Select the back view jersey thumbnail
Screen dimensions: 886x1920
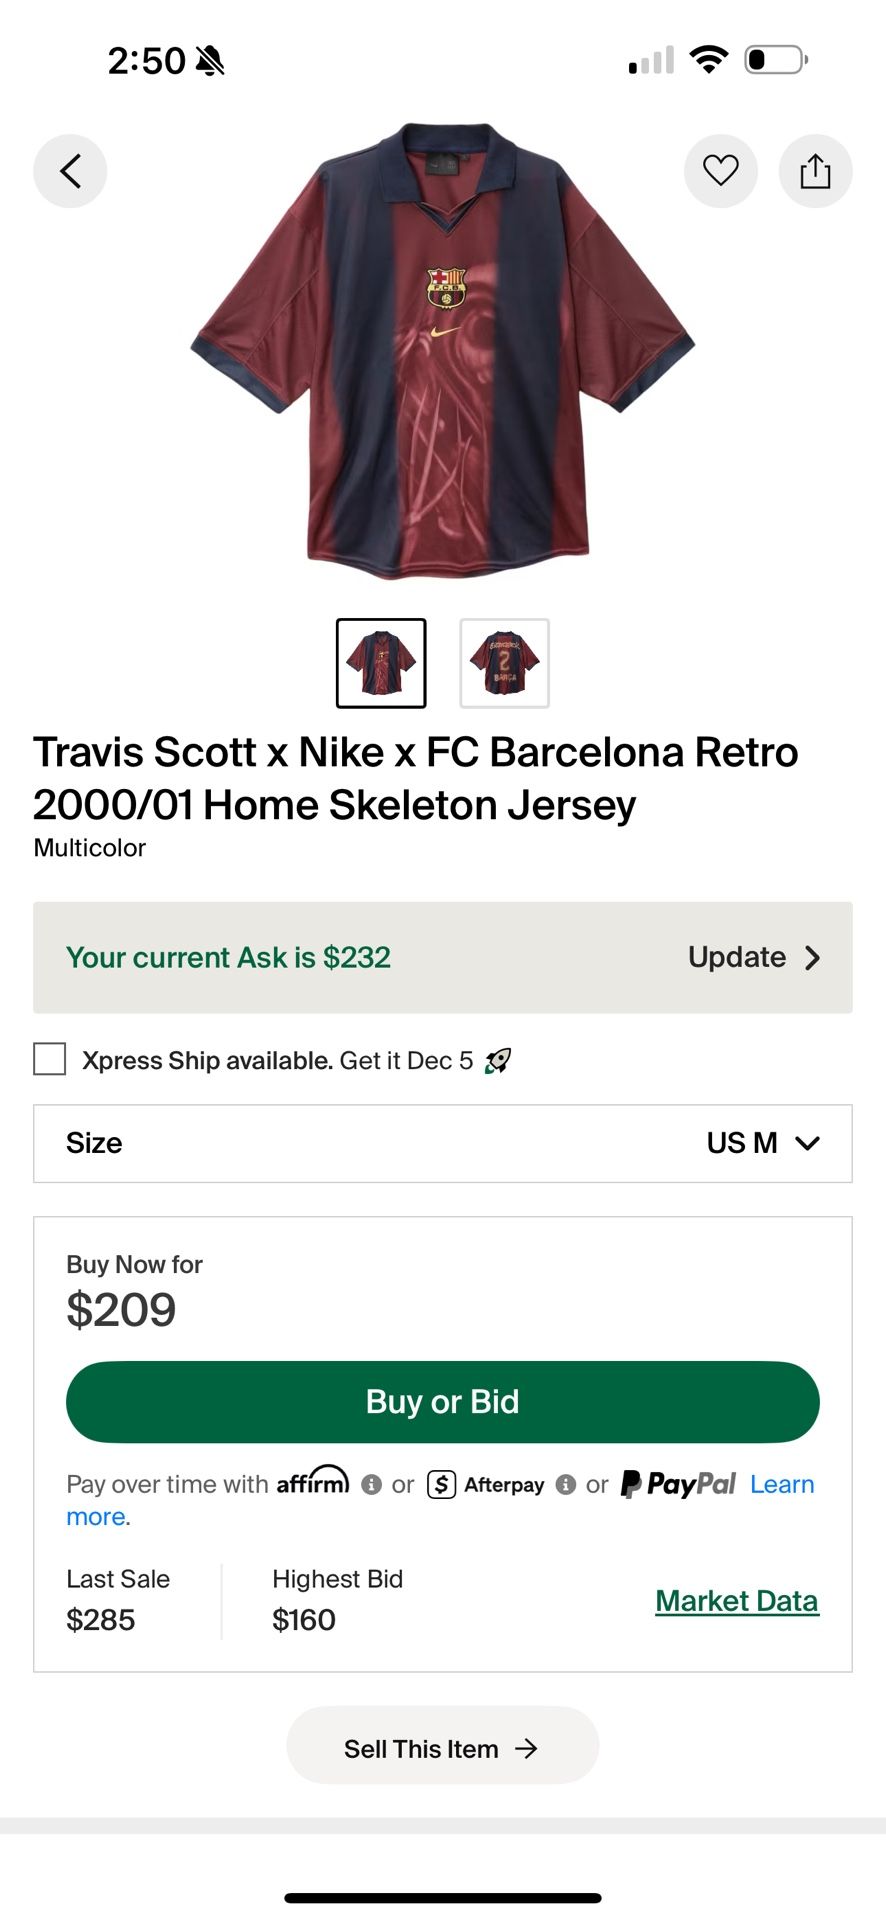click(x=504, y=663)
